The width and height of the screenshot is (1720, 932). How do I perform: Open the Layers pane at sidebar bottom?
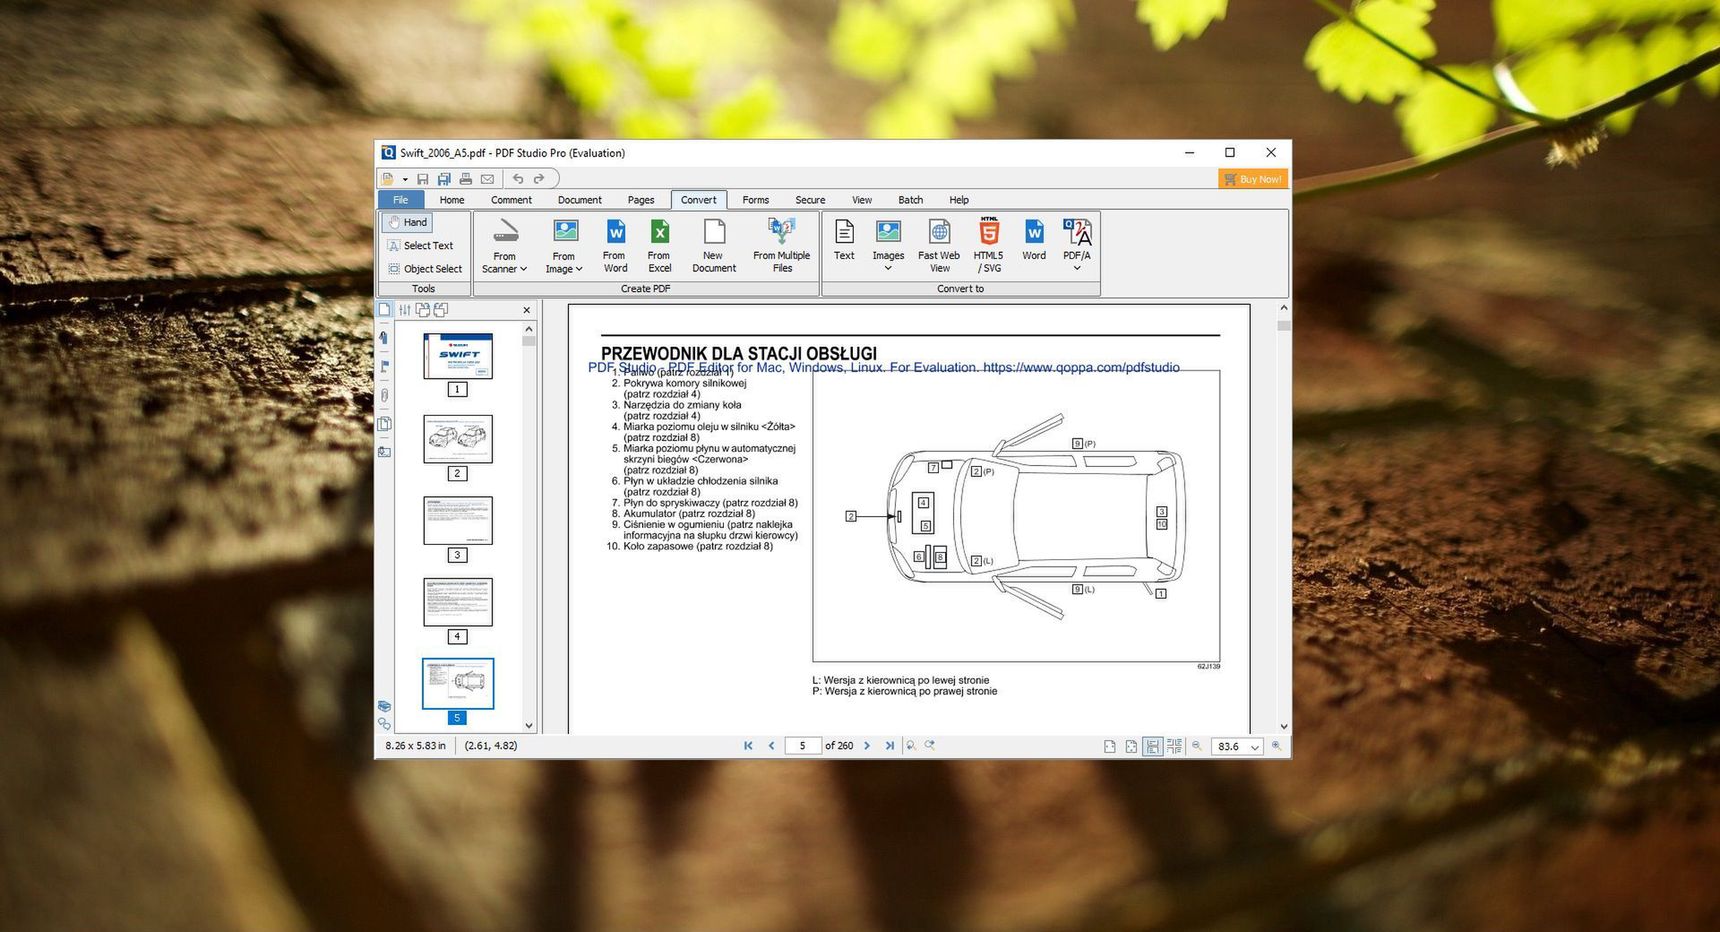point(384,706)
